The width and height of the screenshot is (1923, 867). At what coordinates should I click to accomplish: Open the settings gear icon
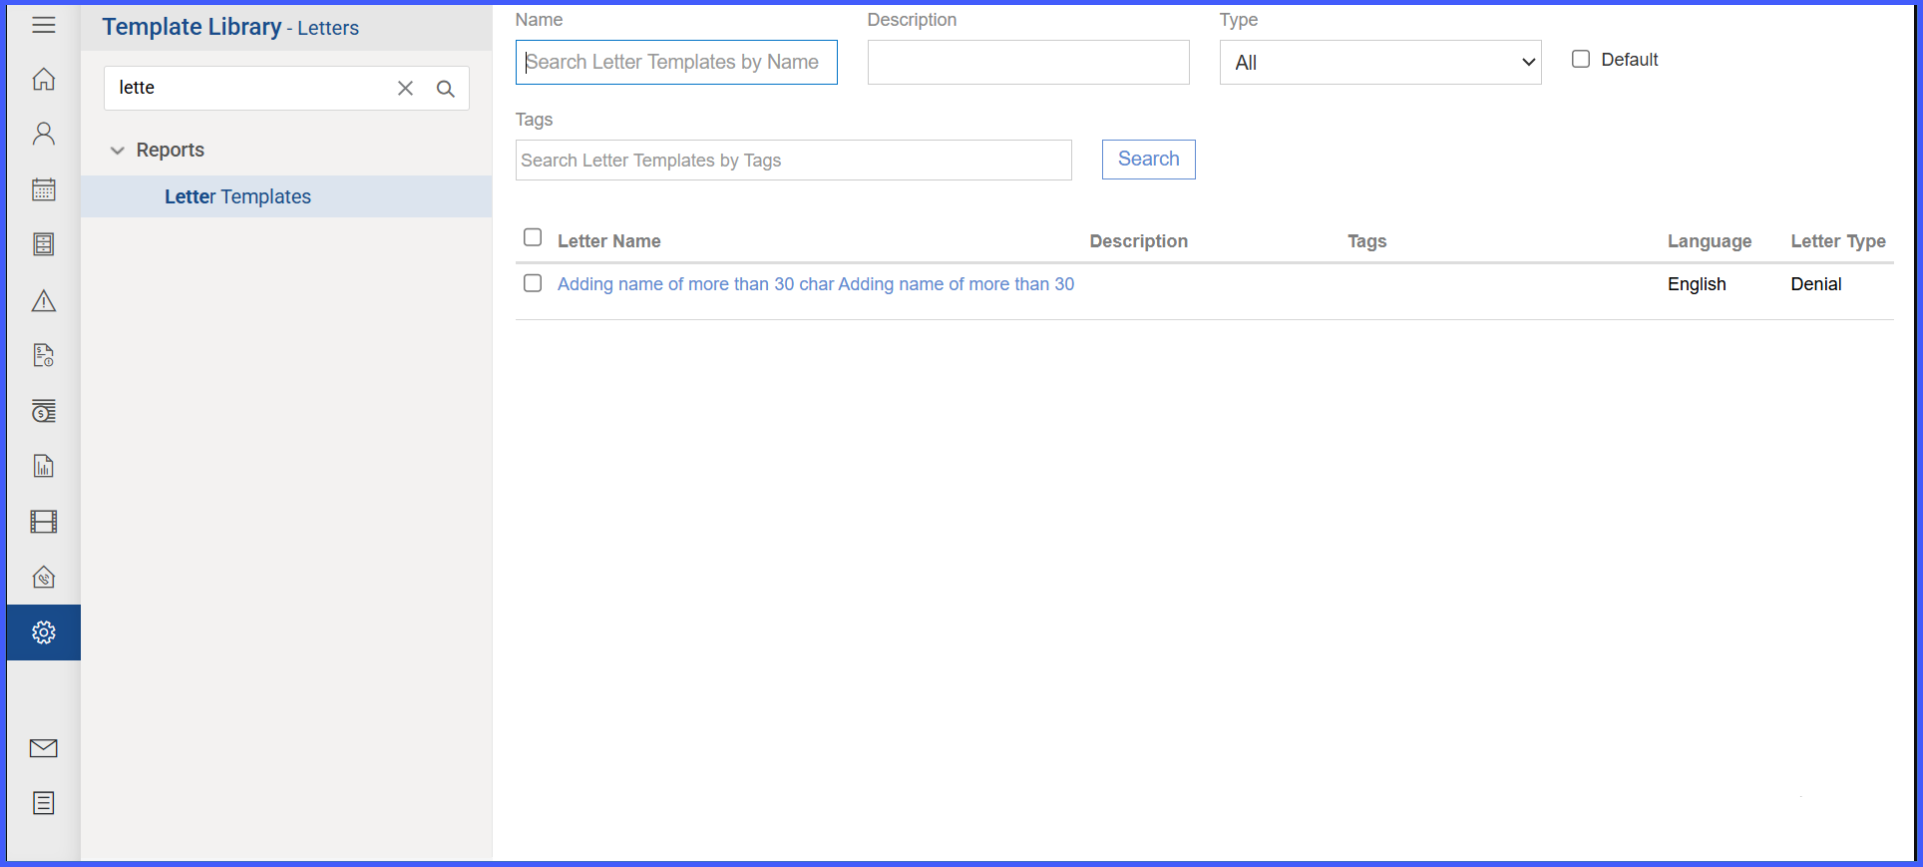(43, 632)
